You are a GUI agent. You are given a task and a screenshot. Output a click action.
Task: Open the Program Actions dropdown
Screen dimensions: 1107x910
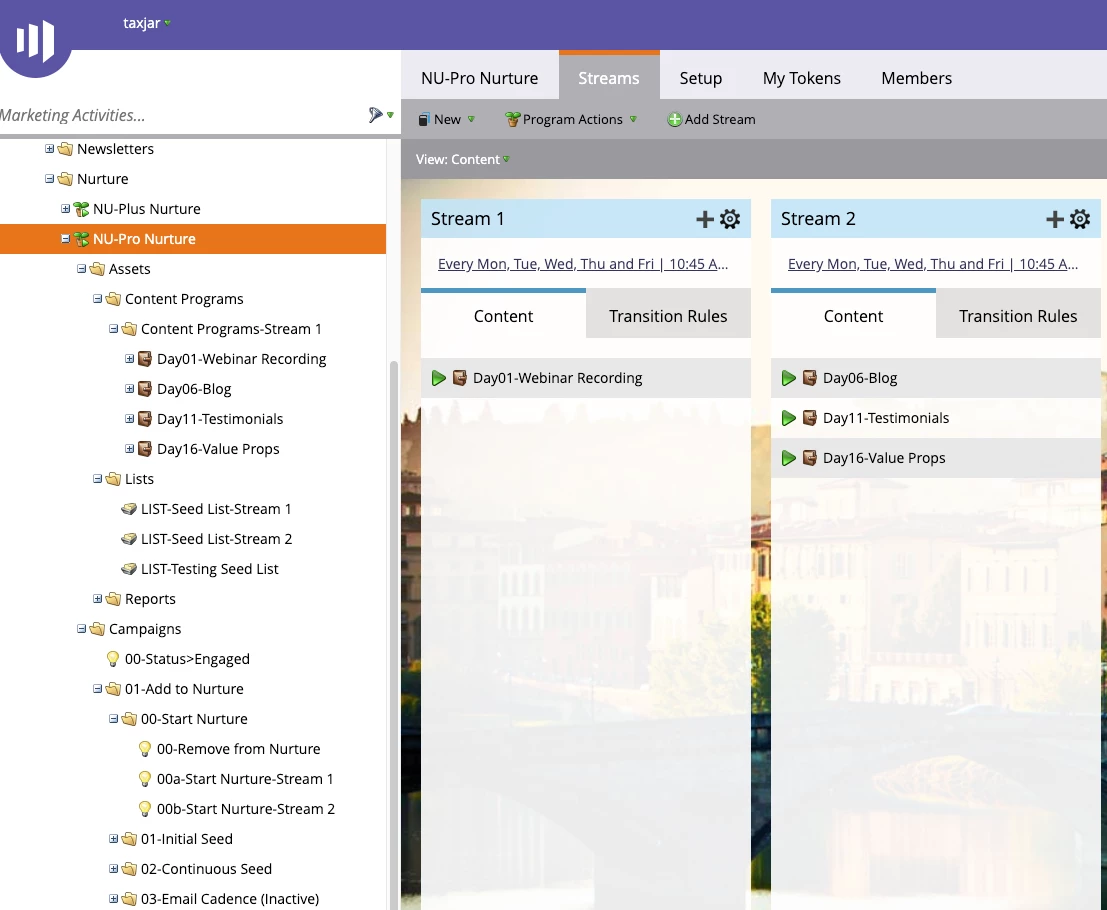pos(571,120)
